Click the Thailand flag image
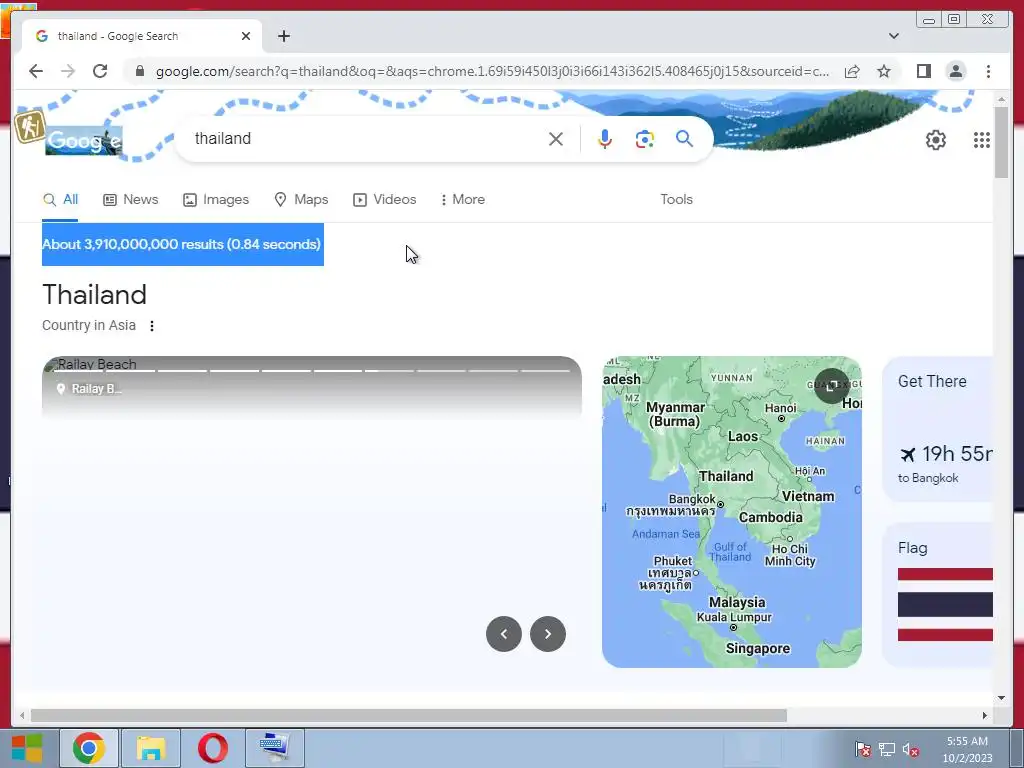 click(945, 605)
